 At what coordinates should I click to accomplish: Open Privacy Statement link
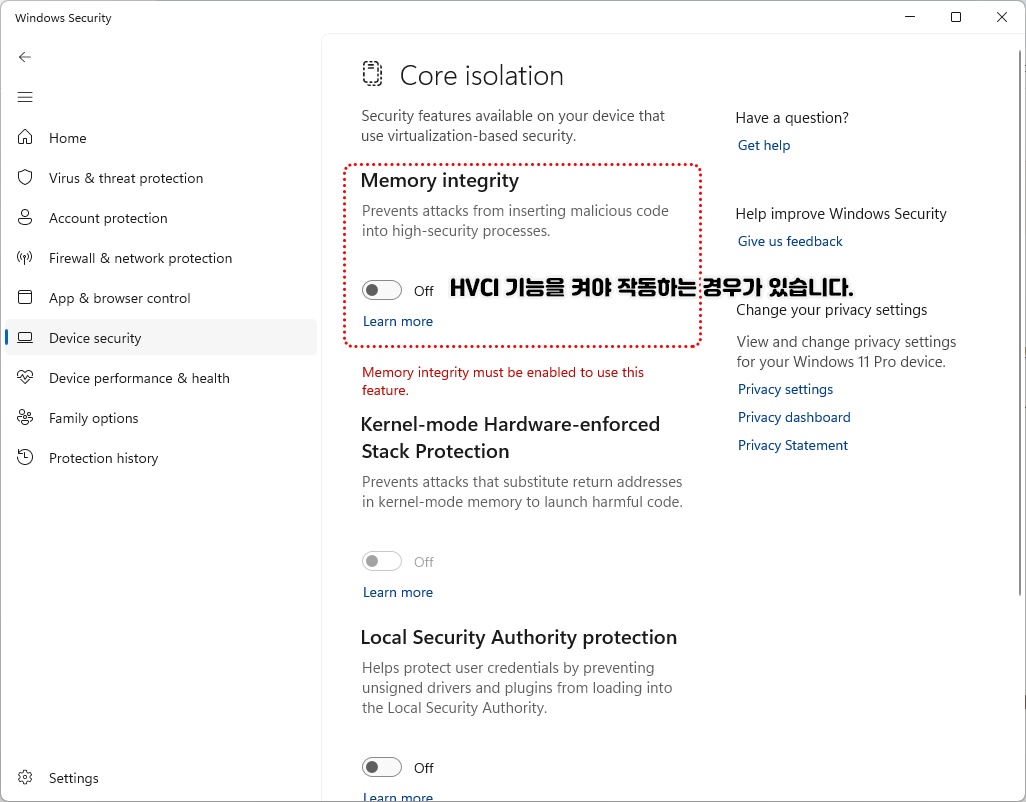click(792, 445)
